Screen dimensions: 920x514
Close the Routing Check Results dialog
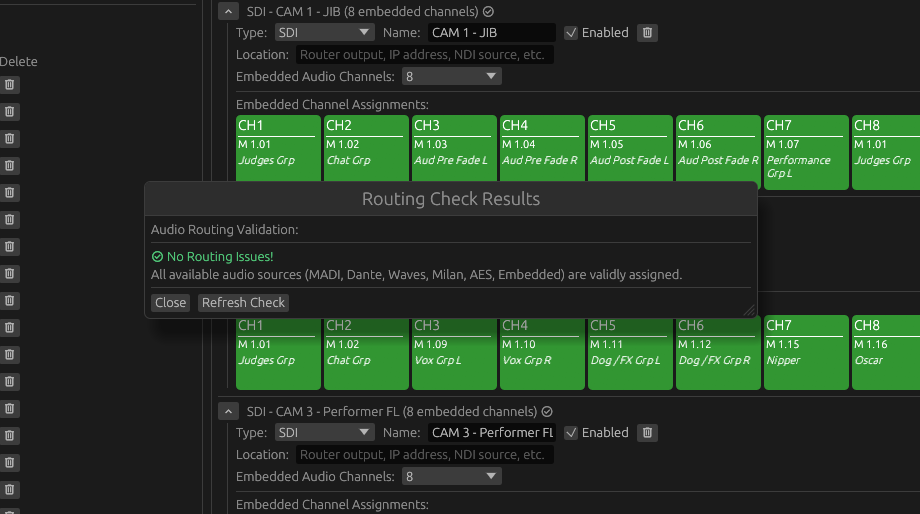[x=170, y=303]
